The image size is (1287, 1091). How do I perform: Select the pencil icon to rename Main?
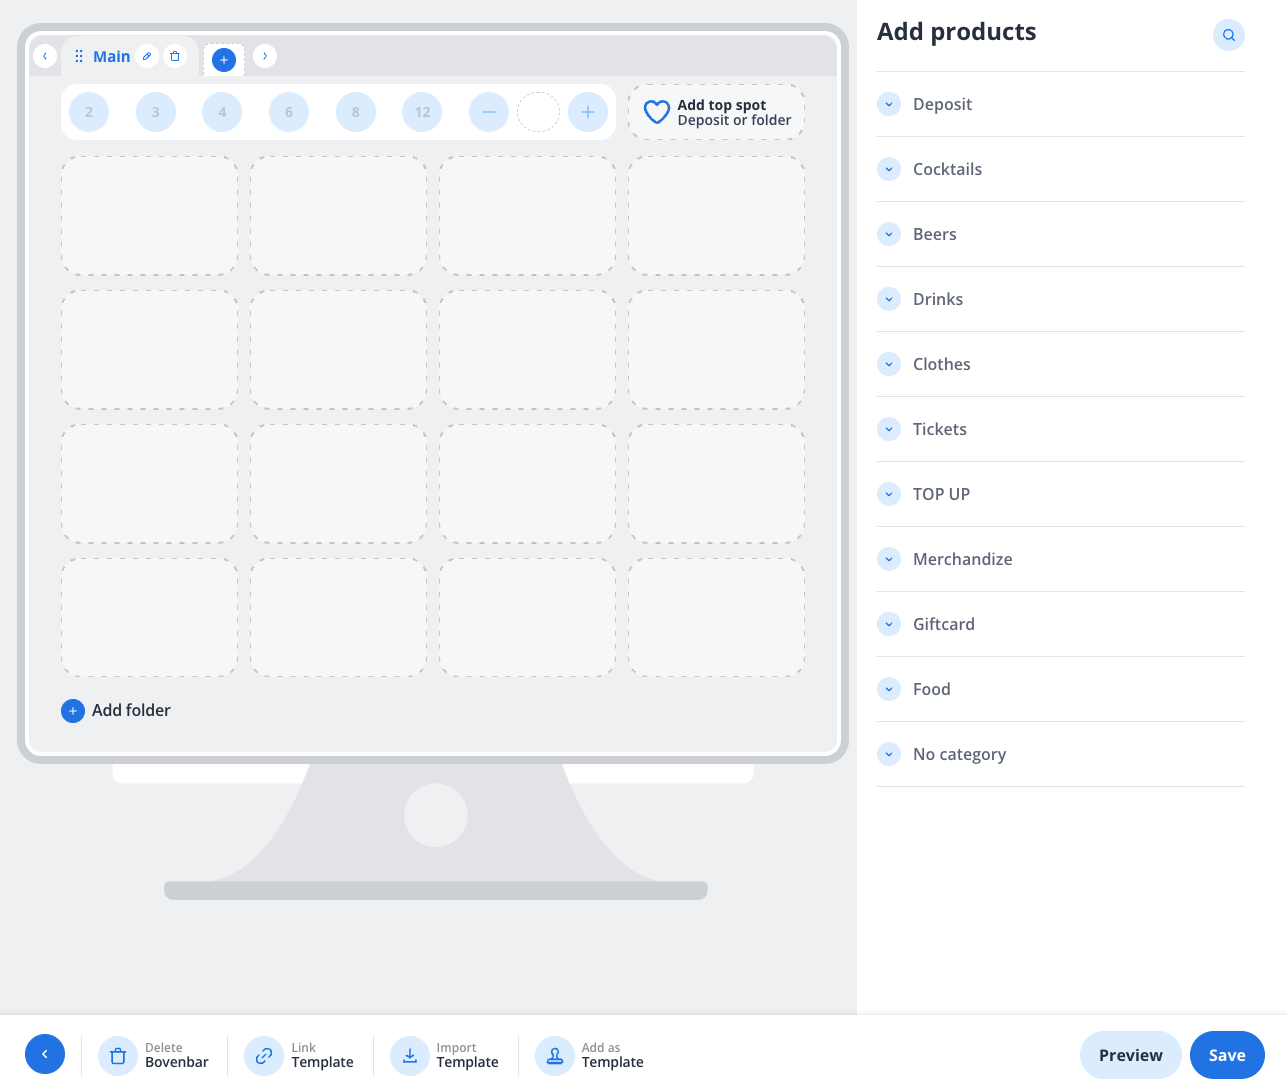point(146,56)
